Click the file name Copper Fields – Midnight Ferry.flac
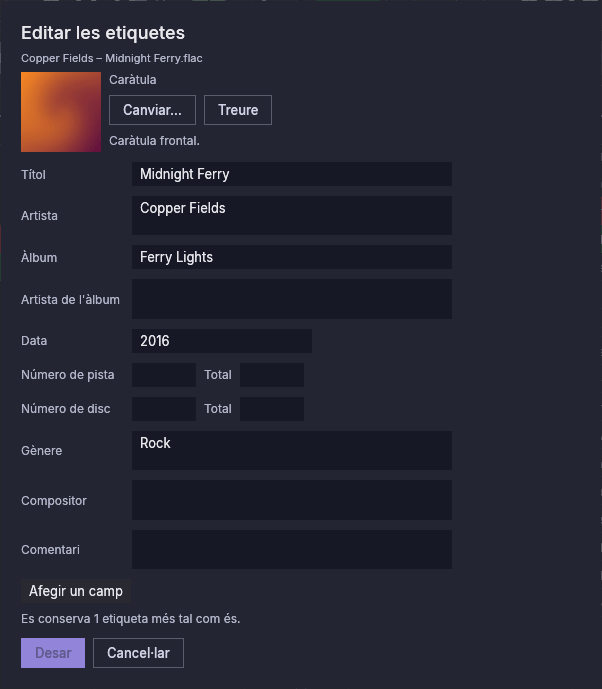 coord(112,58)
